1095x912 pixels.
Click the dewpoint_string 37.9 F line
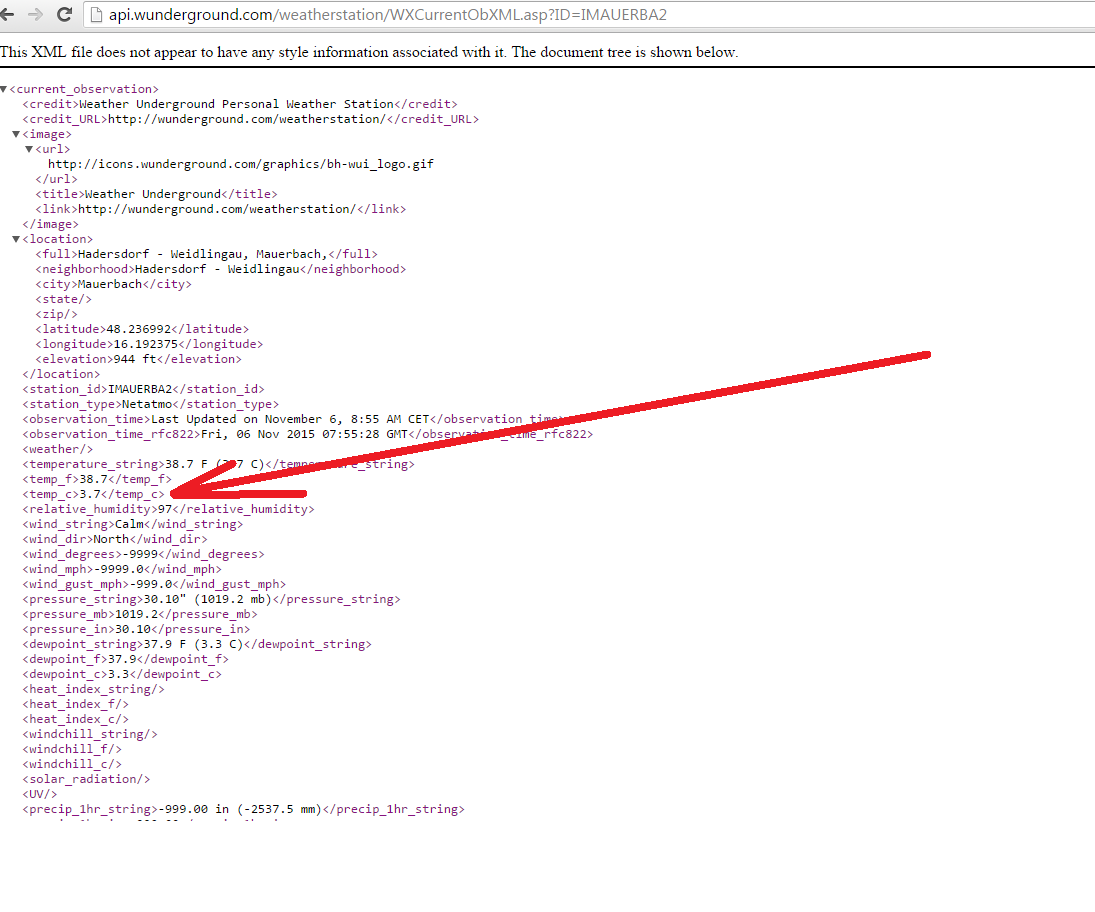[x=197, y=645]
